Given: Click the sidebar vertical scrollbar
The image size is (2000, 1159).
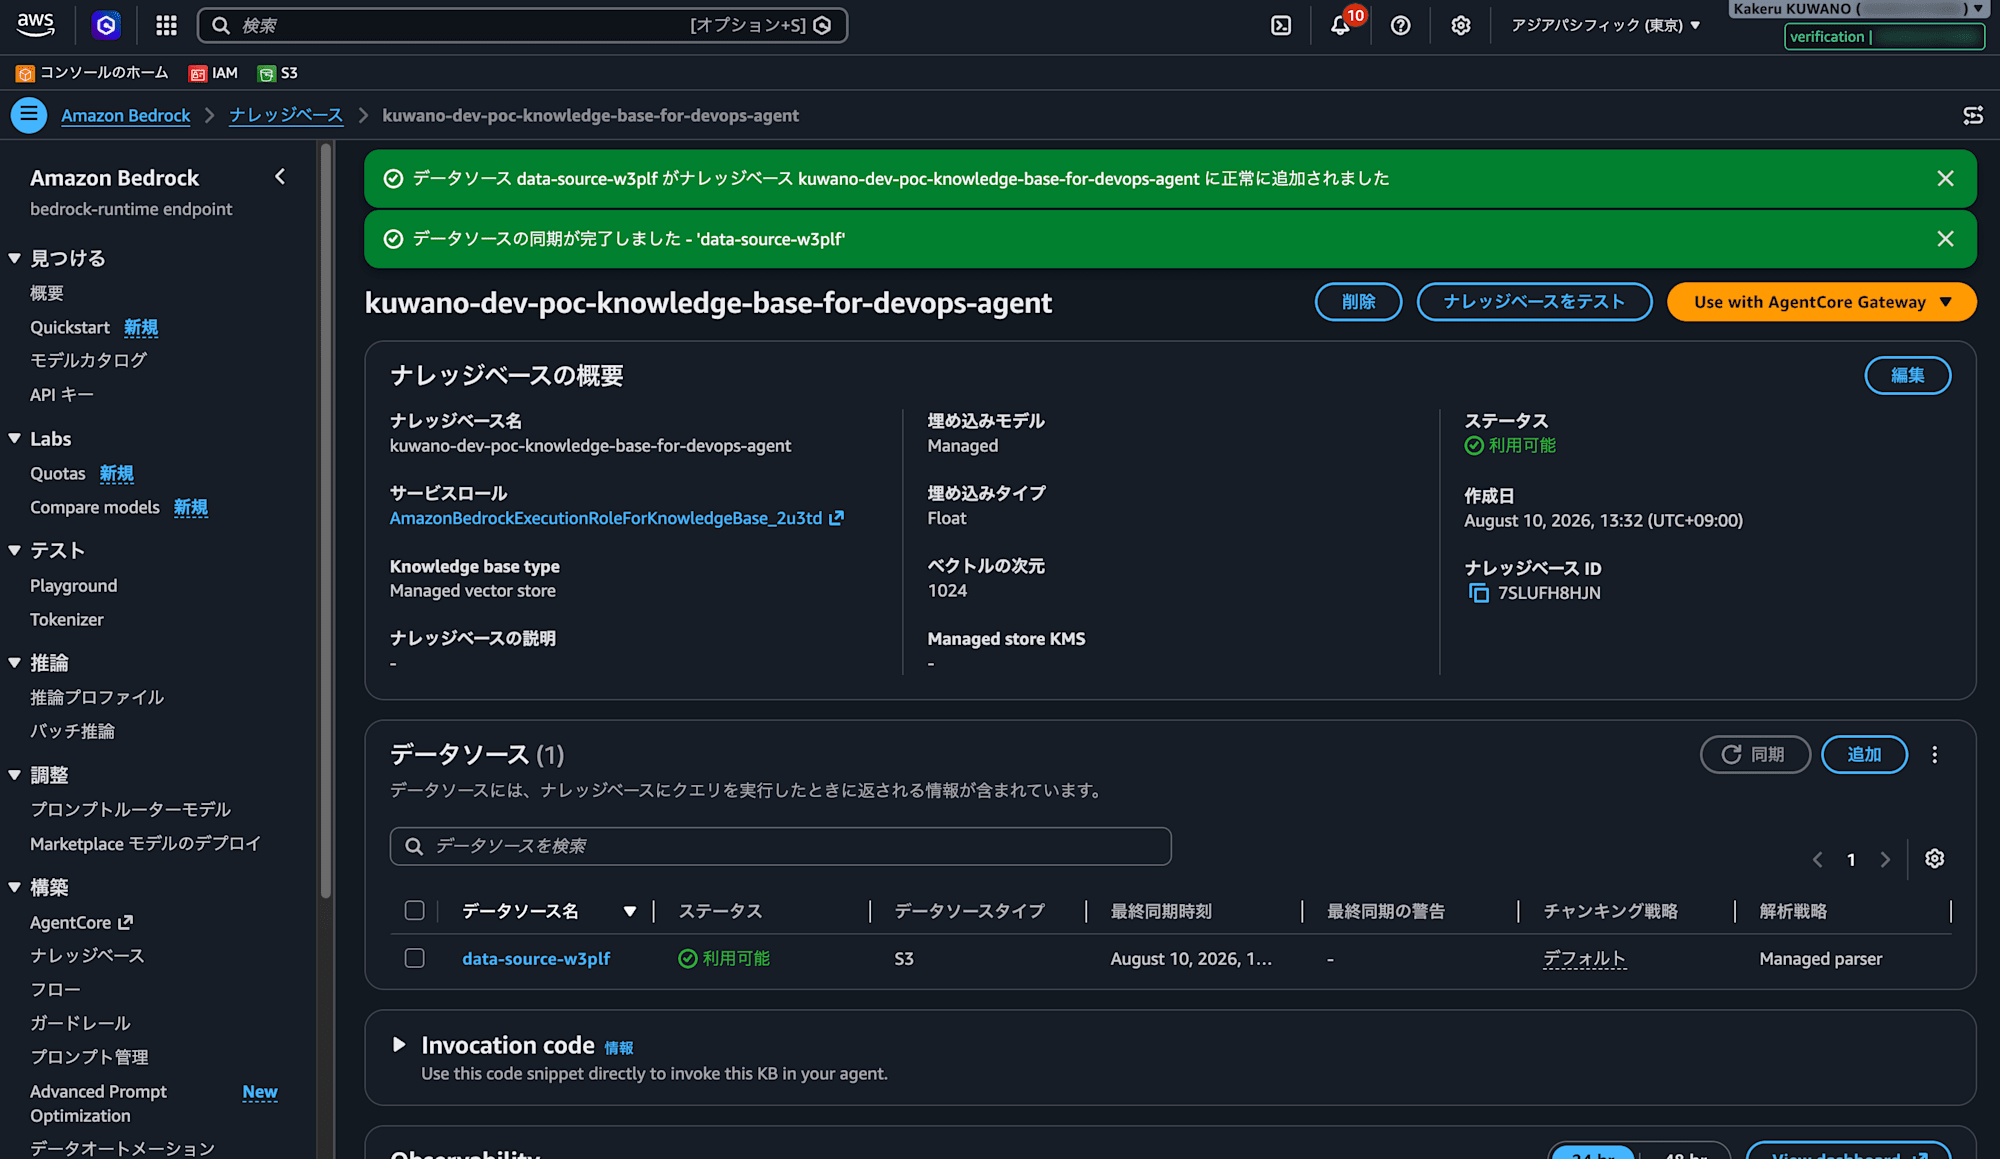Looking at the screenshot, I should [325, 520].
